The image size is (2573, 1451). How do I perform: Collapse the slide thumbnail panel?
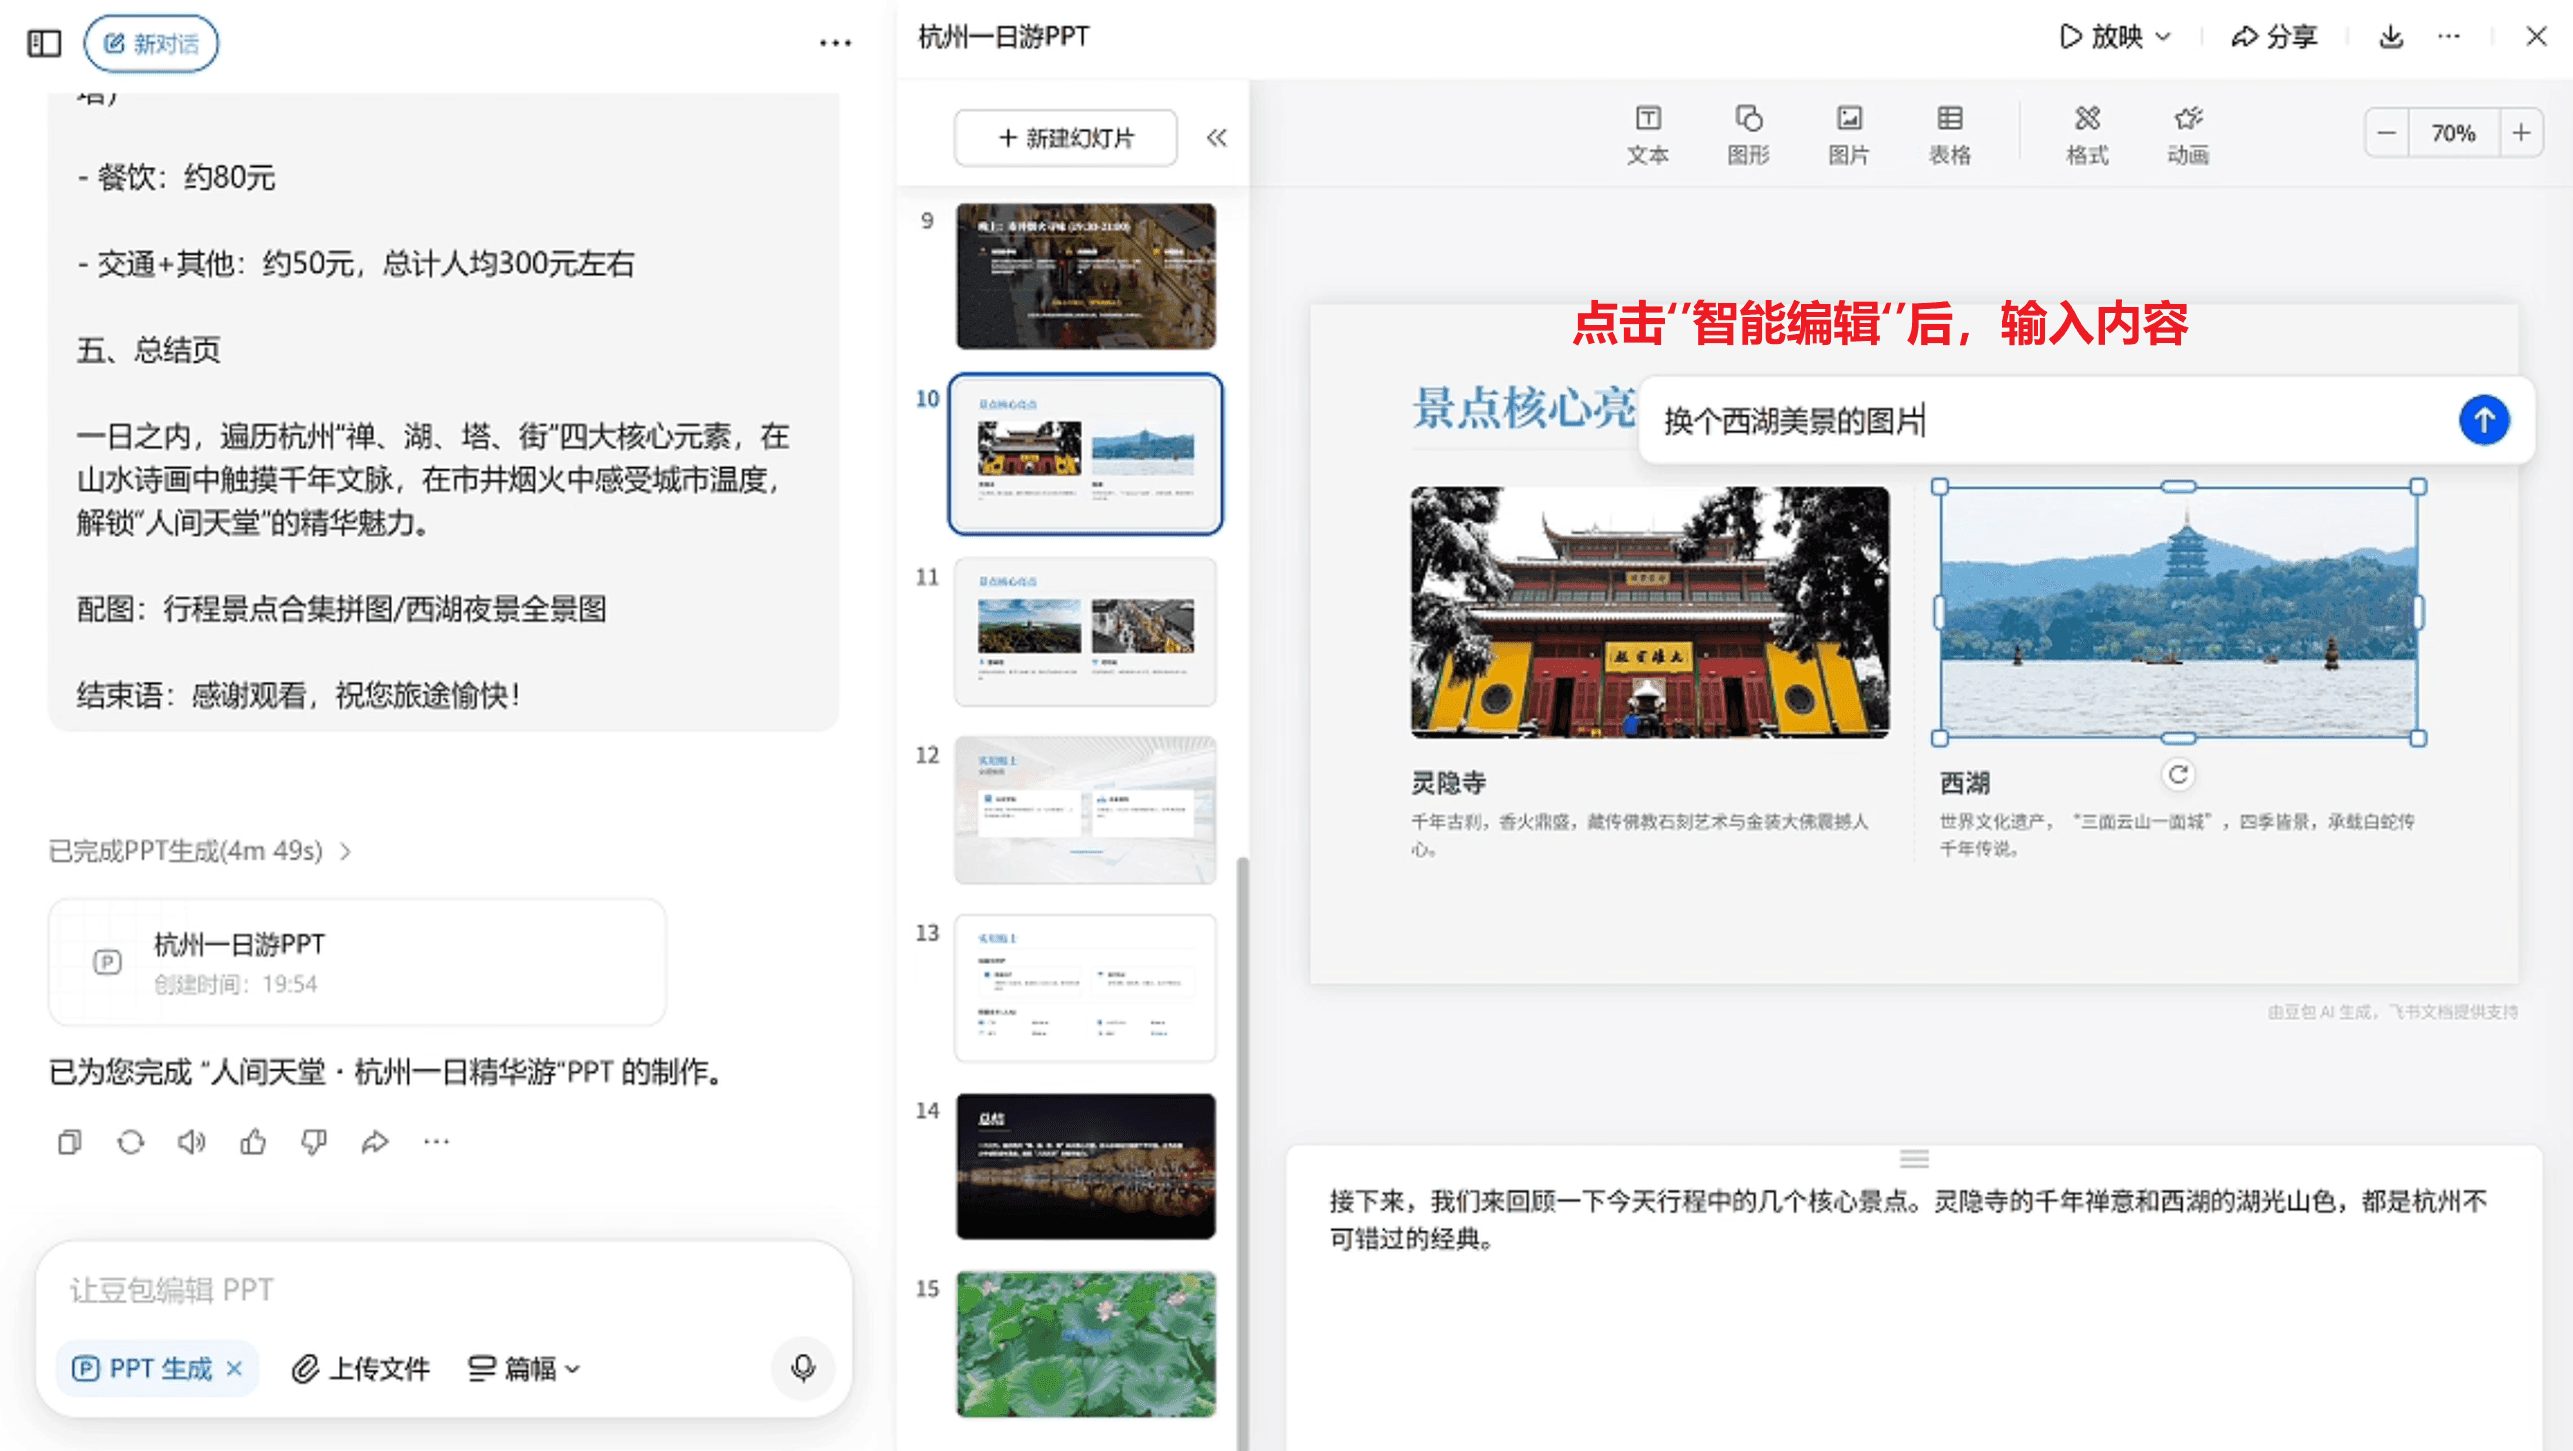coord(1216,138)
